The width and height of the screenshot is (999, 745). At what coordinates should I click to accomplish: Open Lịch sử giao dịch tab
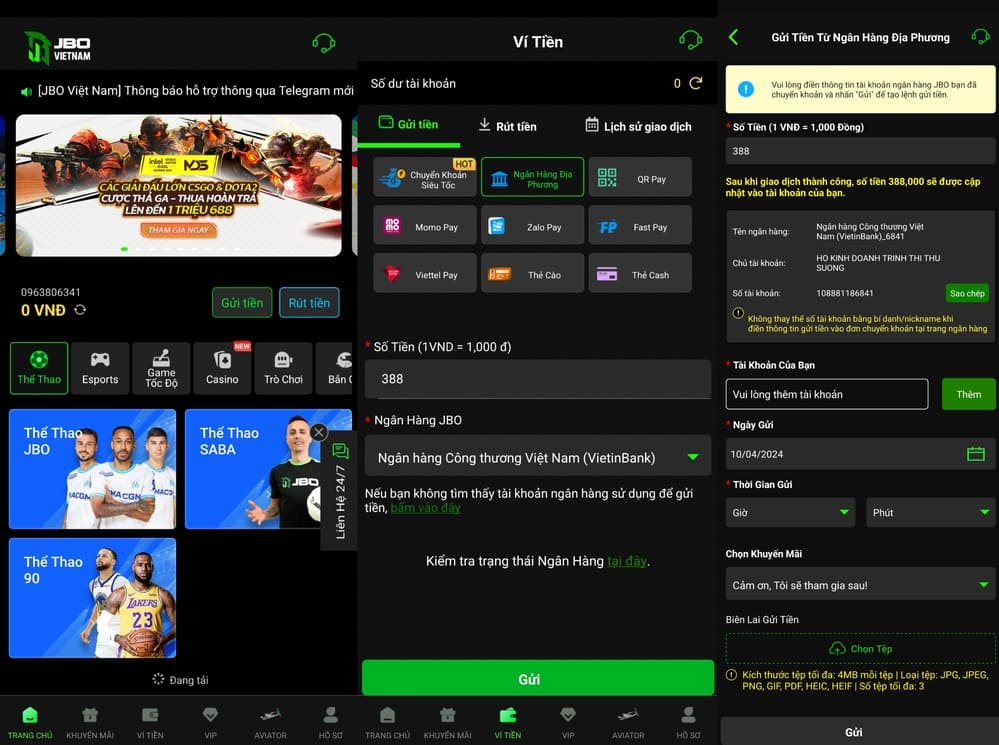point(638,126)
